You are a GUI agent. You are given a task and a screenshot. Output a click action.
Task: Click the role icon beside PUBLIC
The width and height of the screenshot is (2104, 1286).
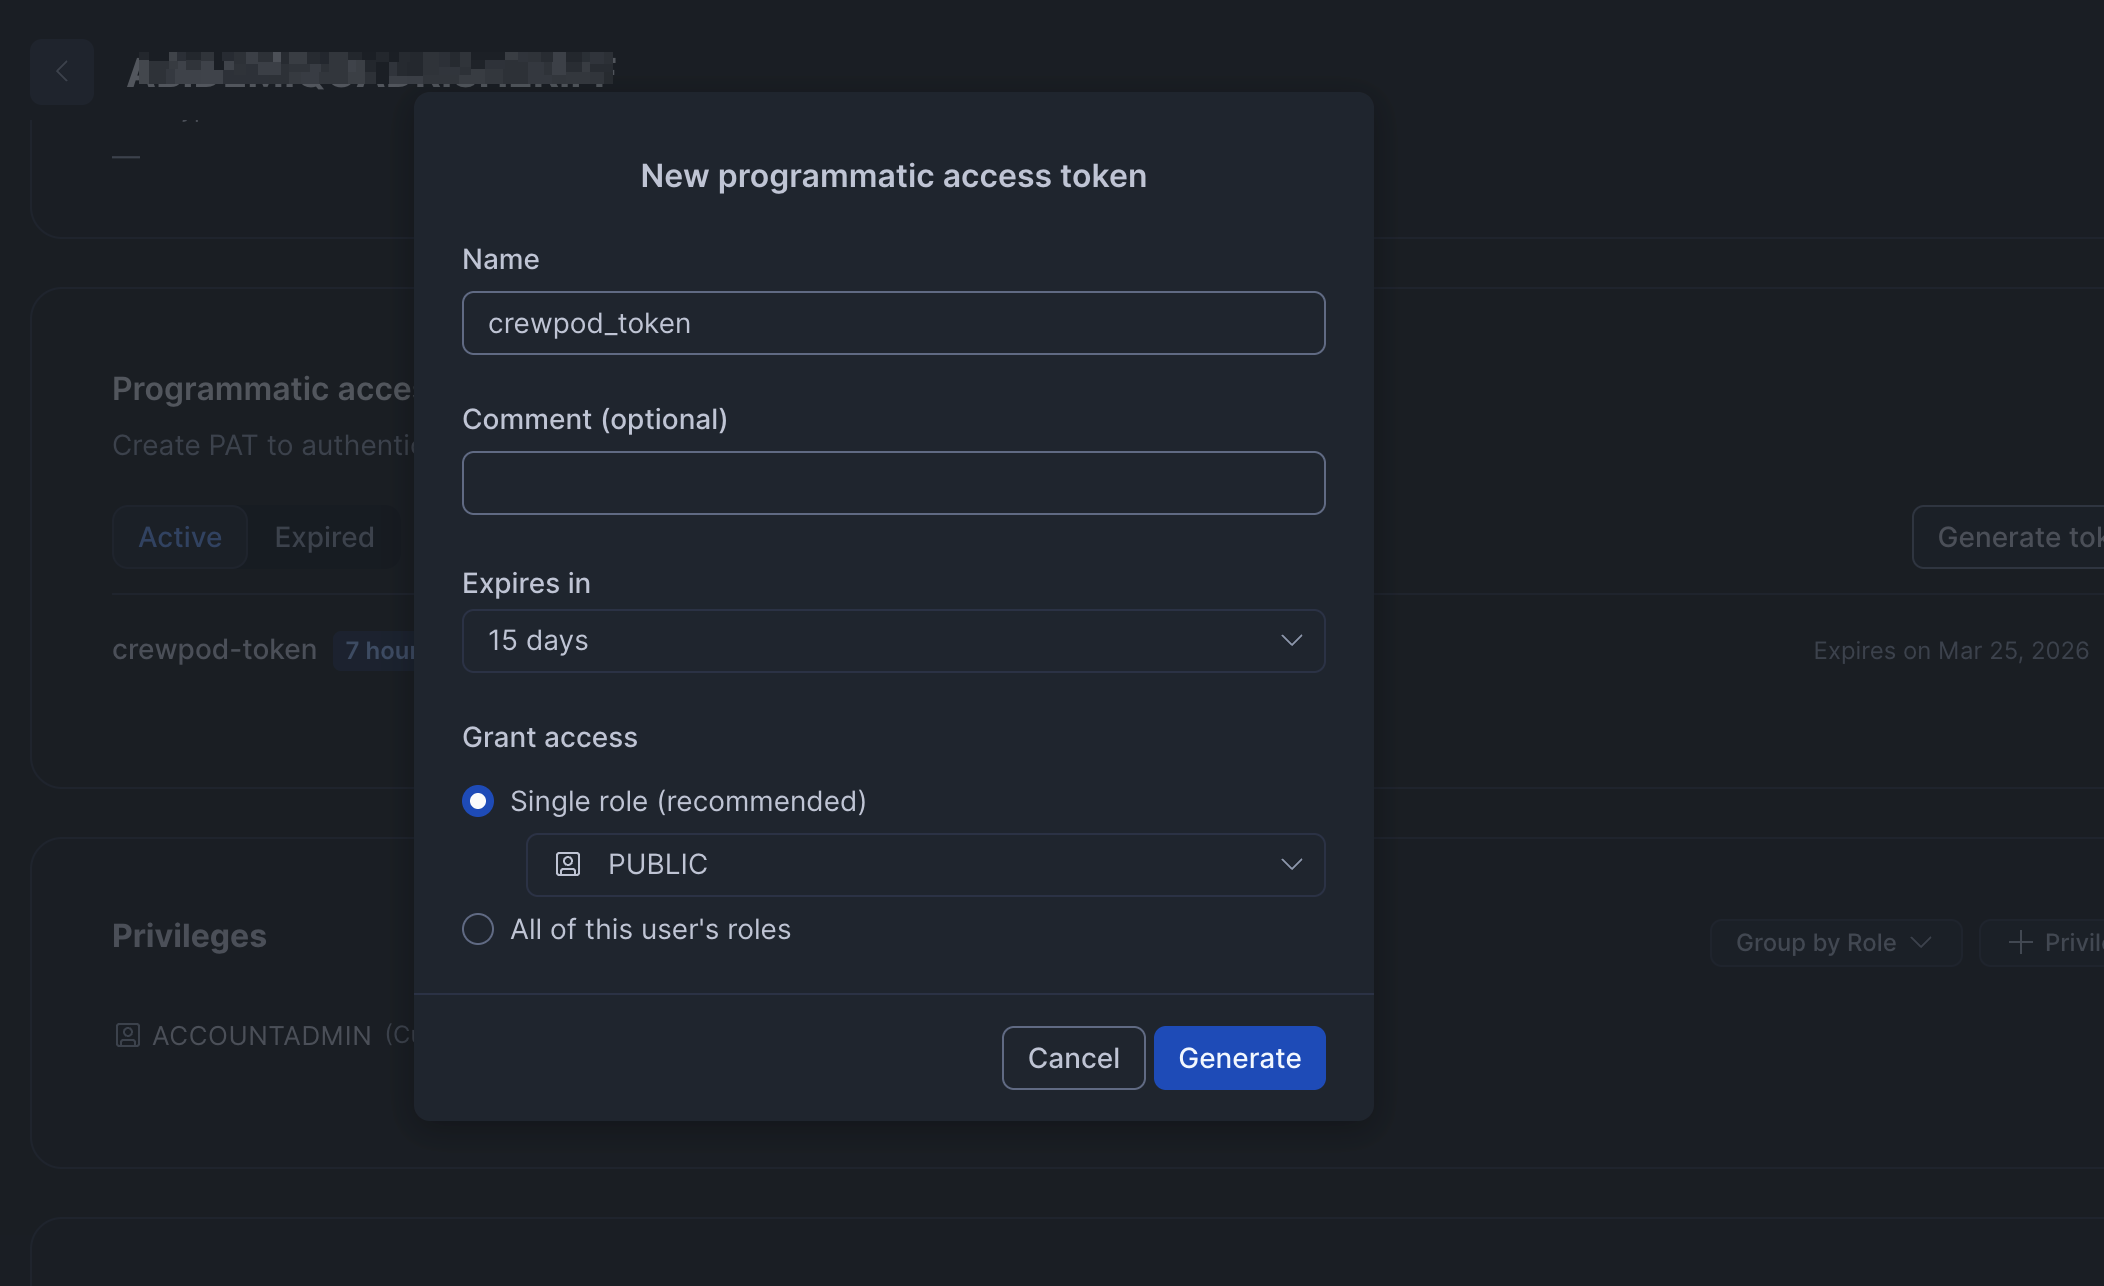[568, 864]
